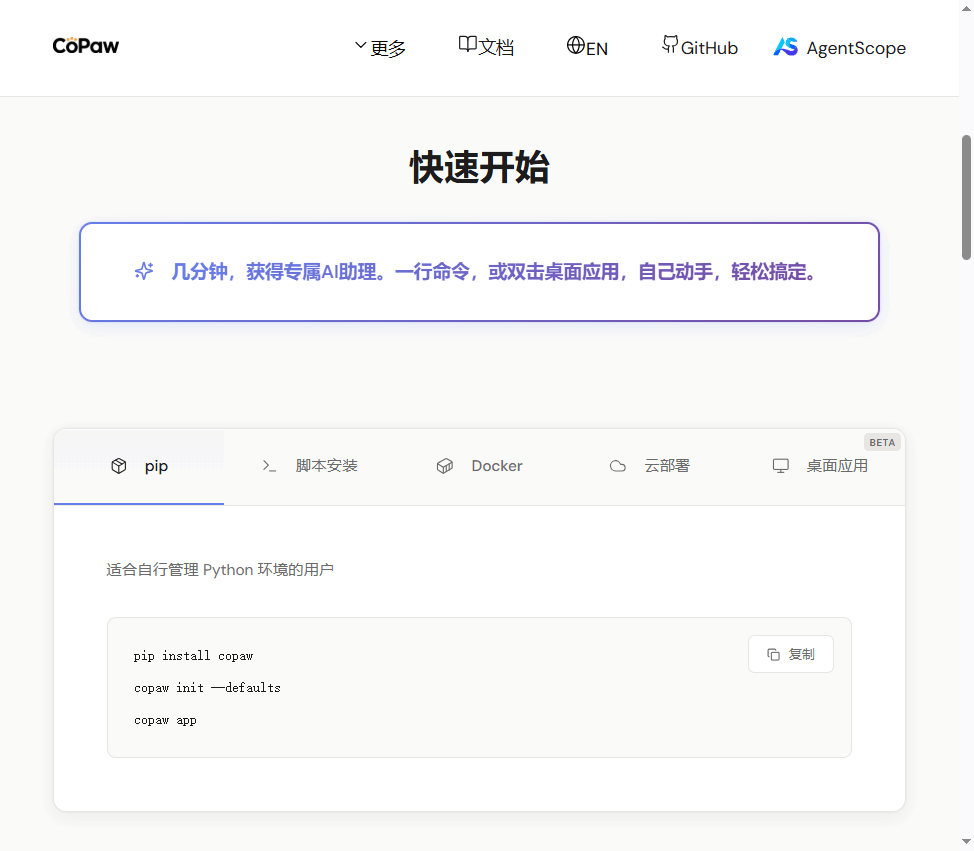Switch to the 桌面应用 tab
974x851 pixels.
click(837, 466)
